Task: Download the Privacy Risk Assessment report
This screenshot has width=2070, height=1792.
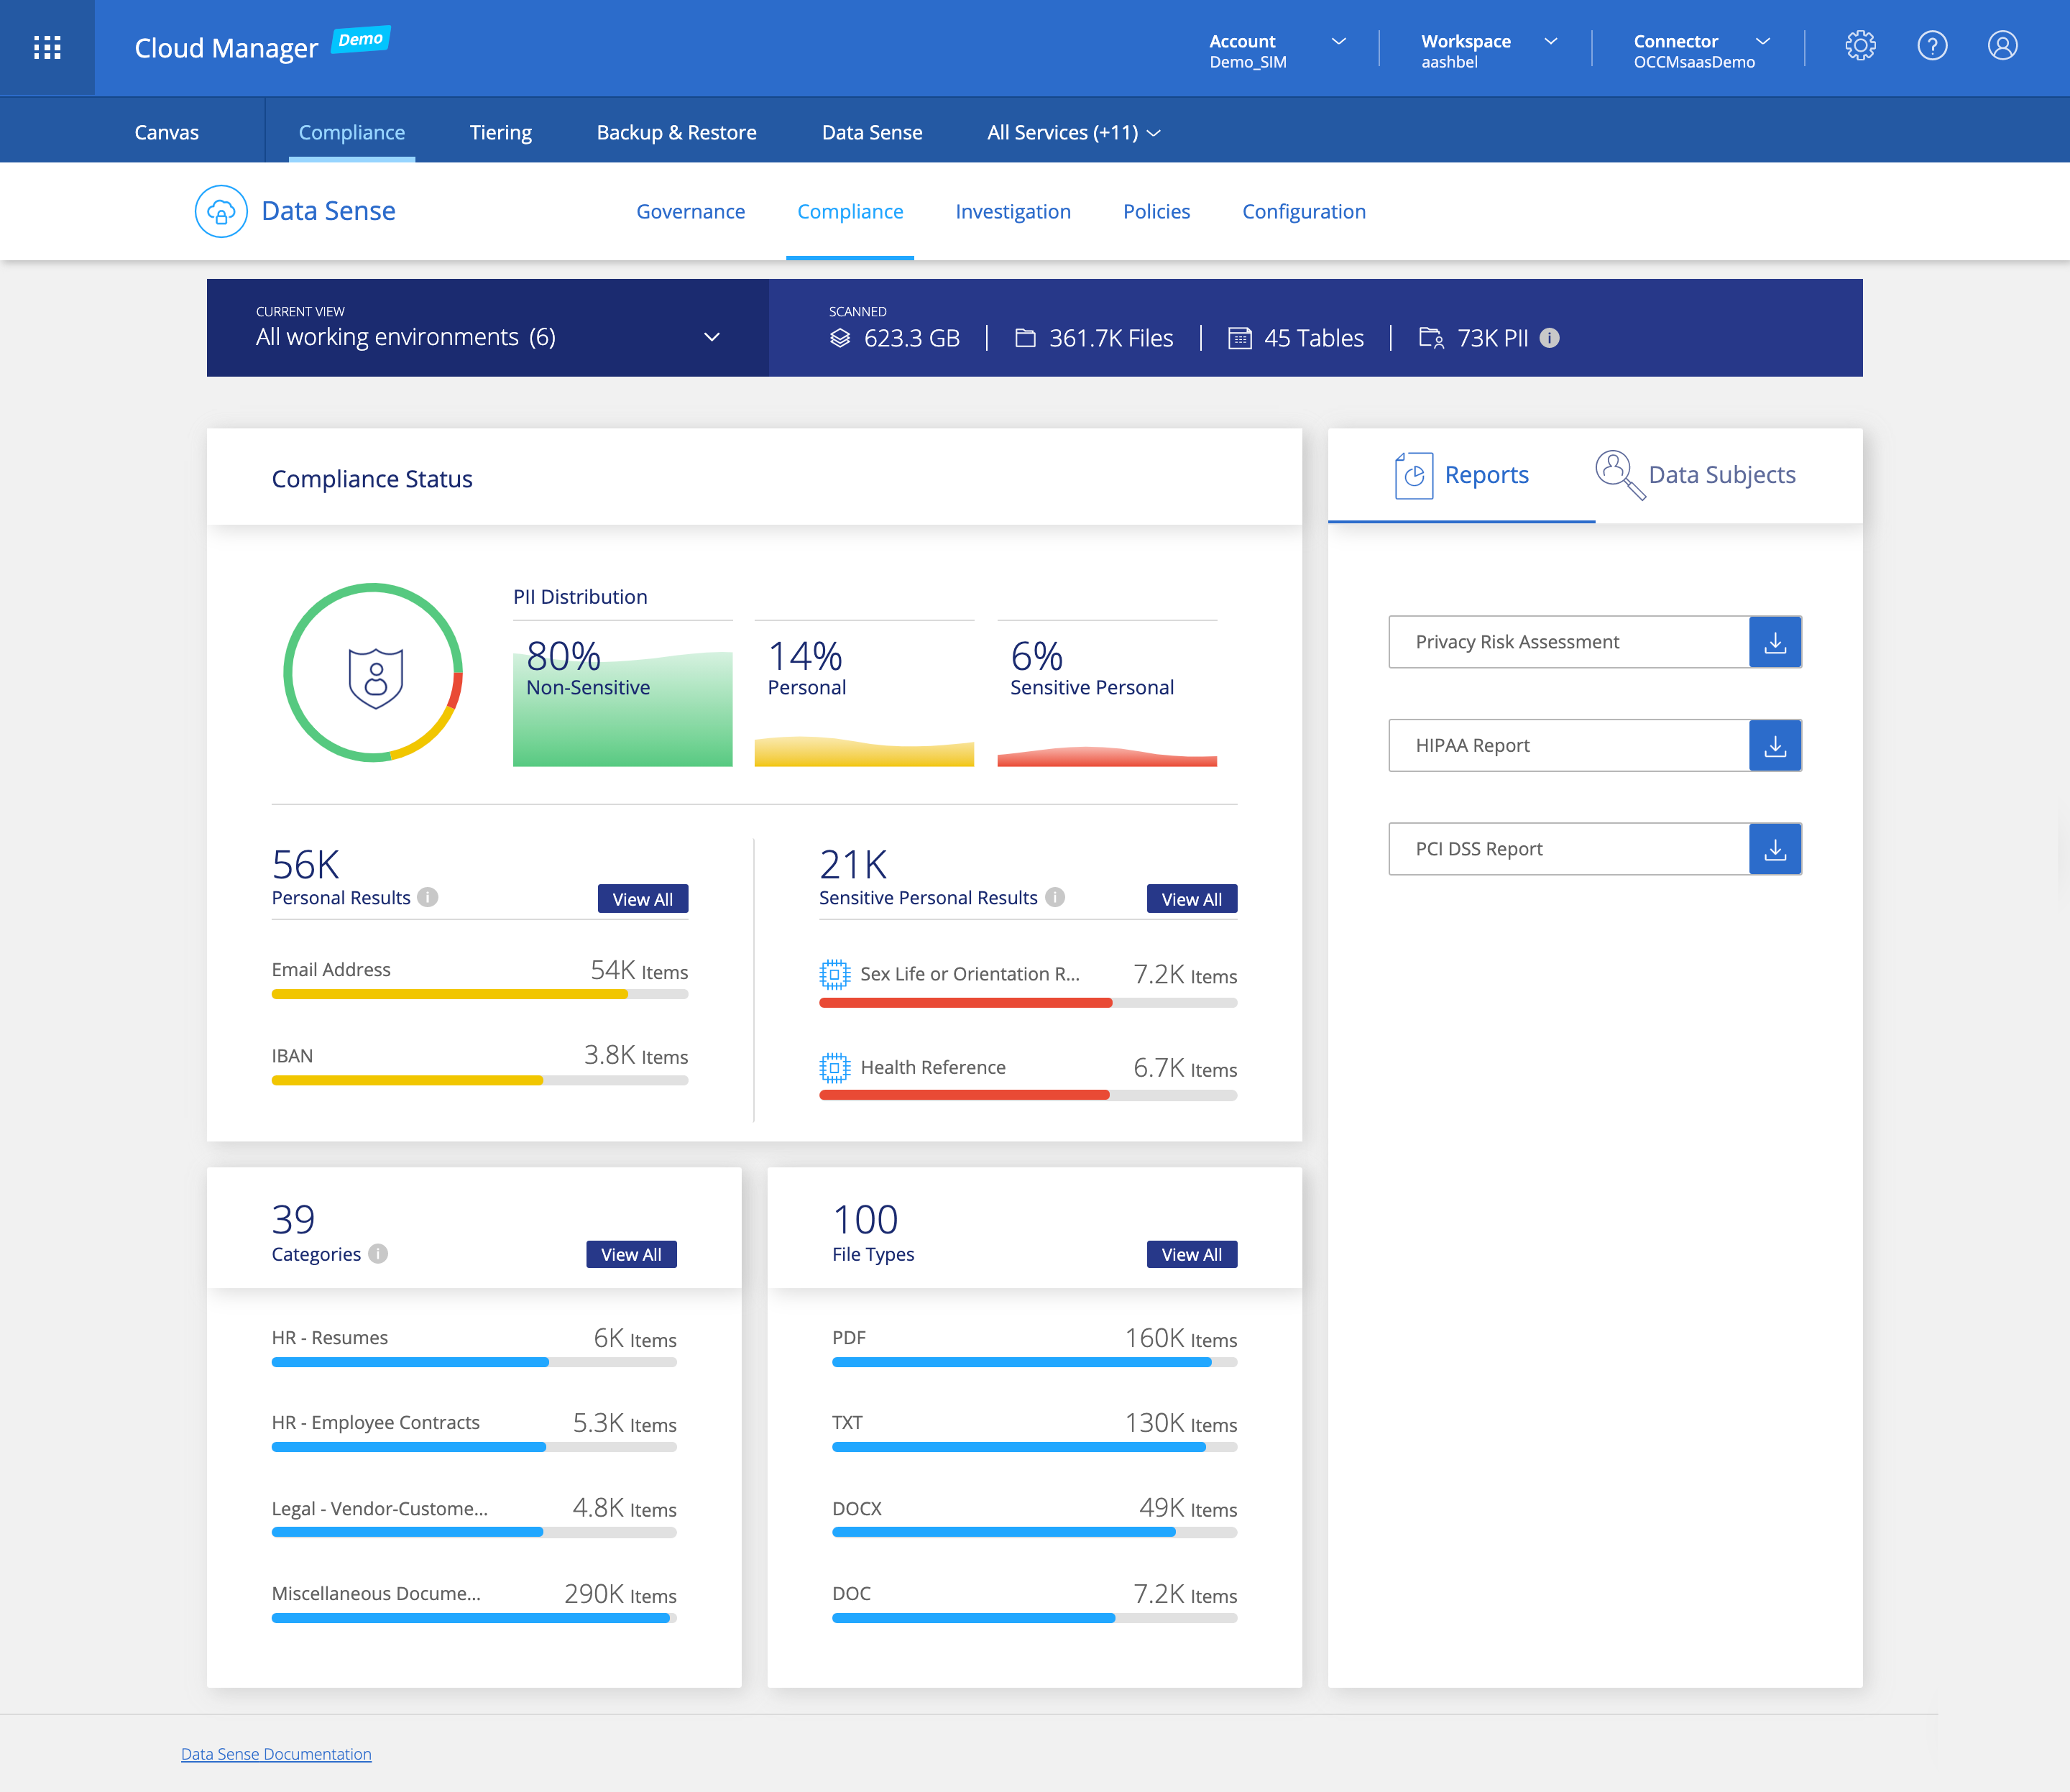Action: click(x=1775, y=642)
